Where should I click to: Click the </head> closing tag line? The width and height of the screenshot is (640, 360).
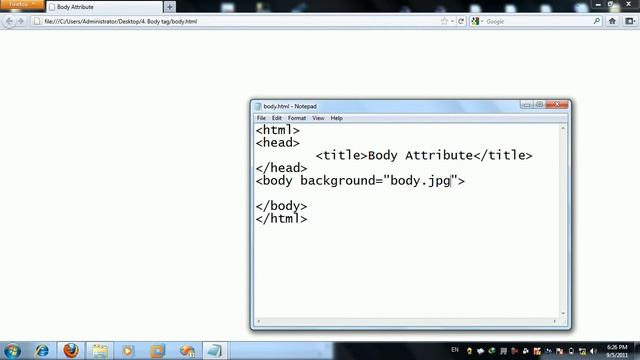click(x=281, y=168)
